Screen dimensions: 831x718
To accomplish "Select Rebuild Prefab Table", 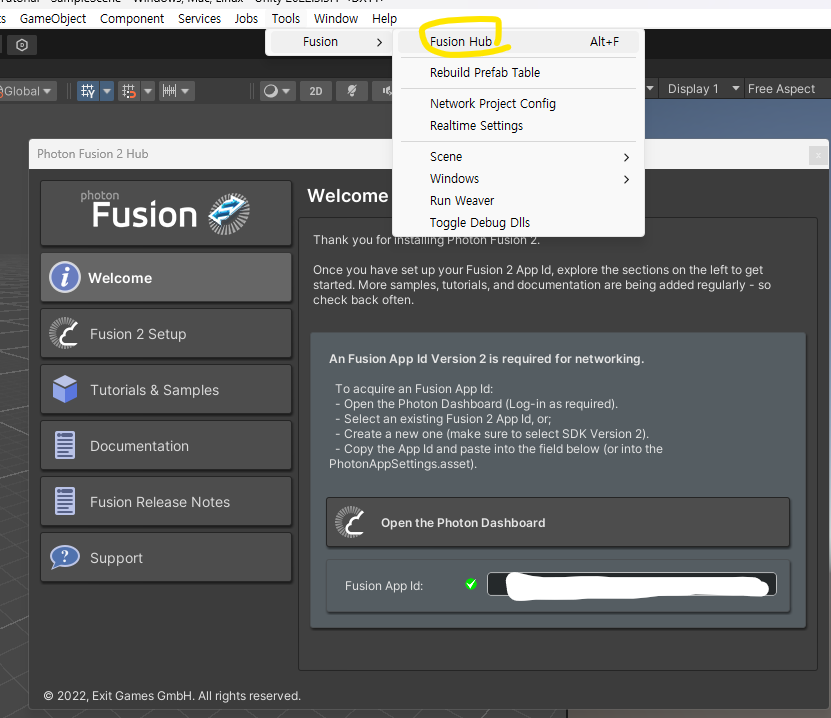I will 518,73.
